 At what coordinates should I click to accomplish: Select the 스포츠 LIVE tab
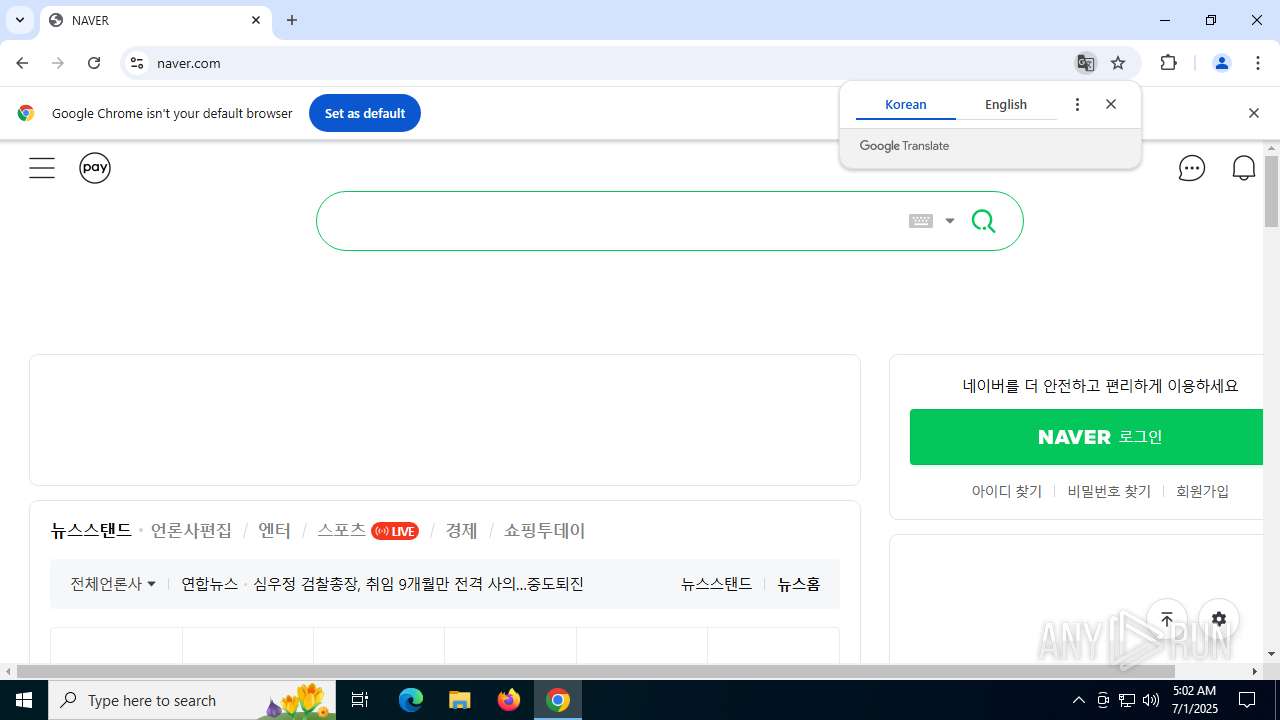click(368, 531)
